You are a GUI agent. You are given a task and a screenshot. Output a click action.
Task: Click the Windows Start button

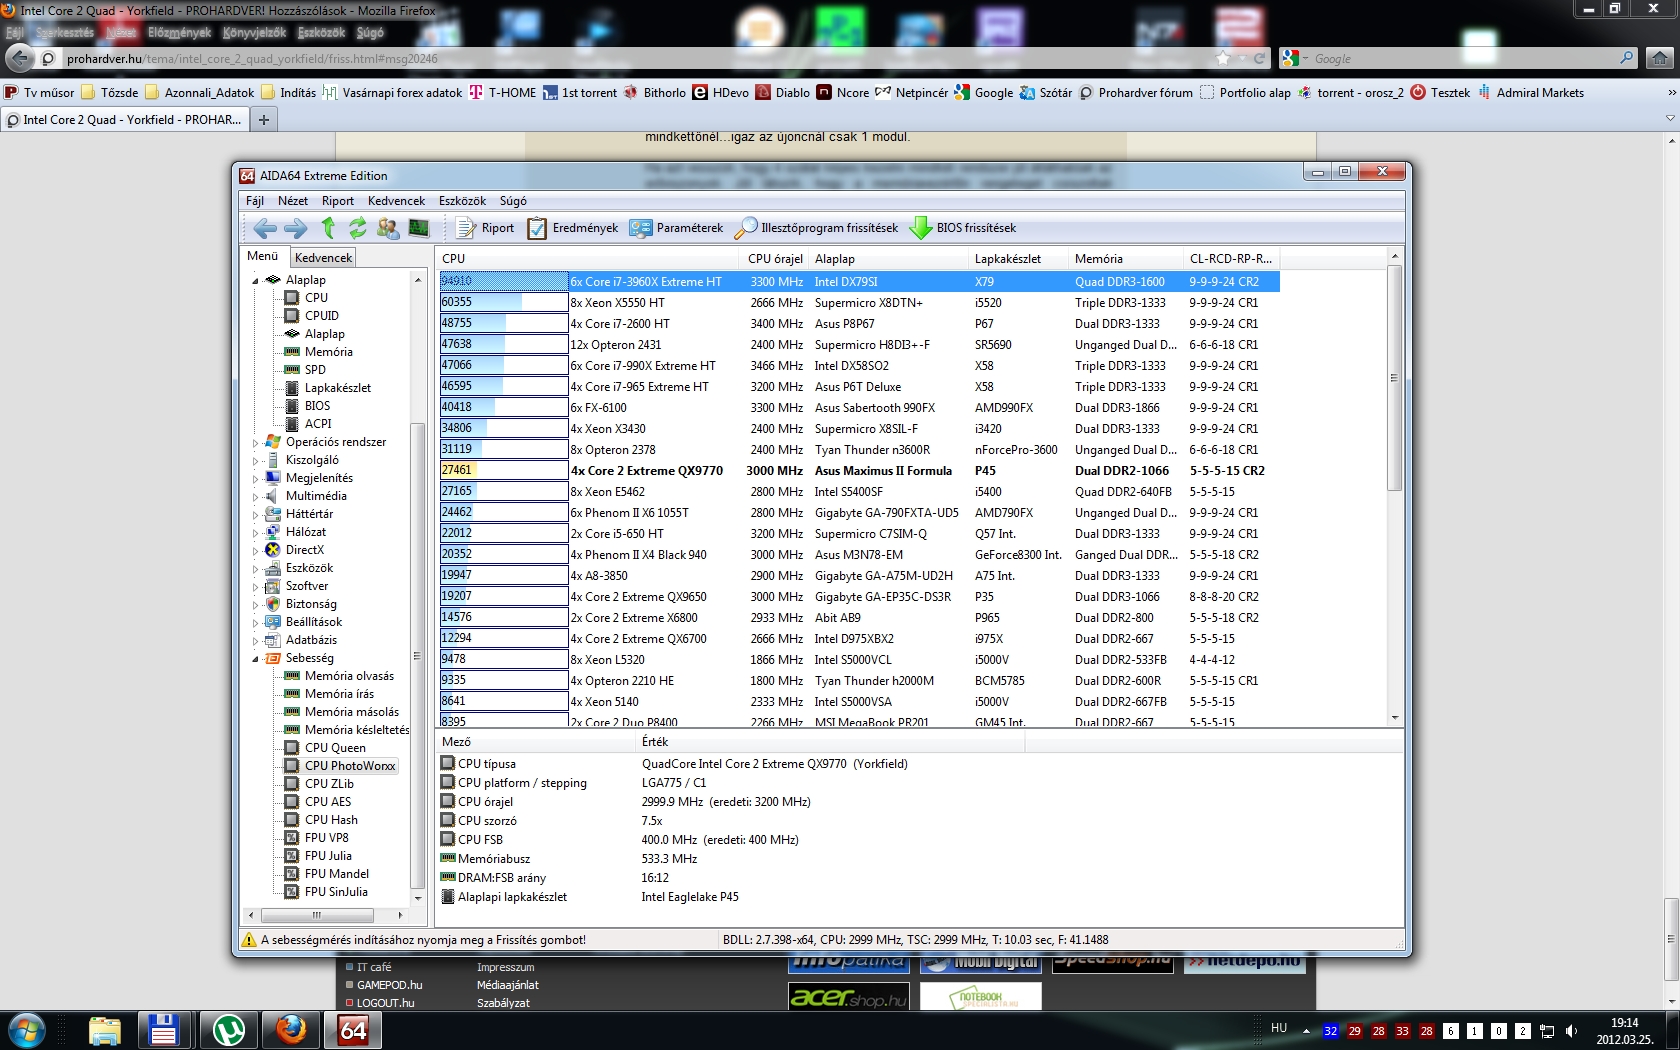click(x=27, y=1030)
